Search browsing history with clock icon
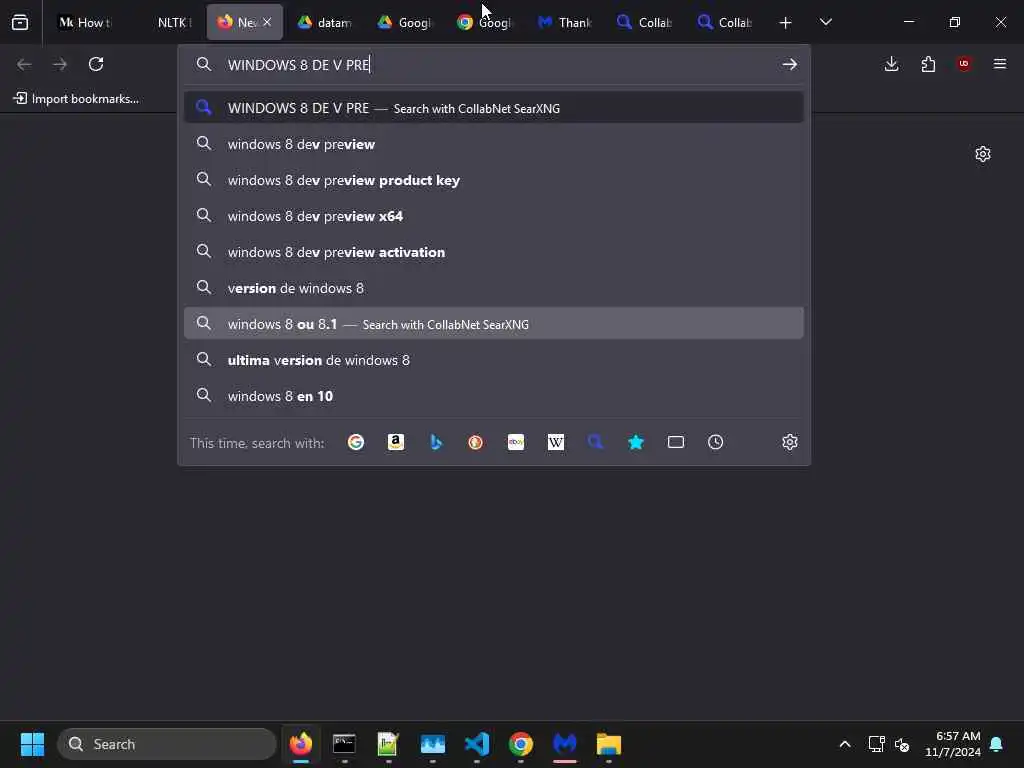 716,443
